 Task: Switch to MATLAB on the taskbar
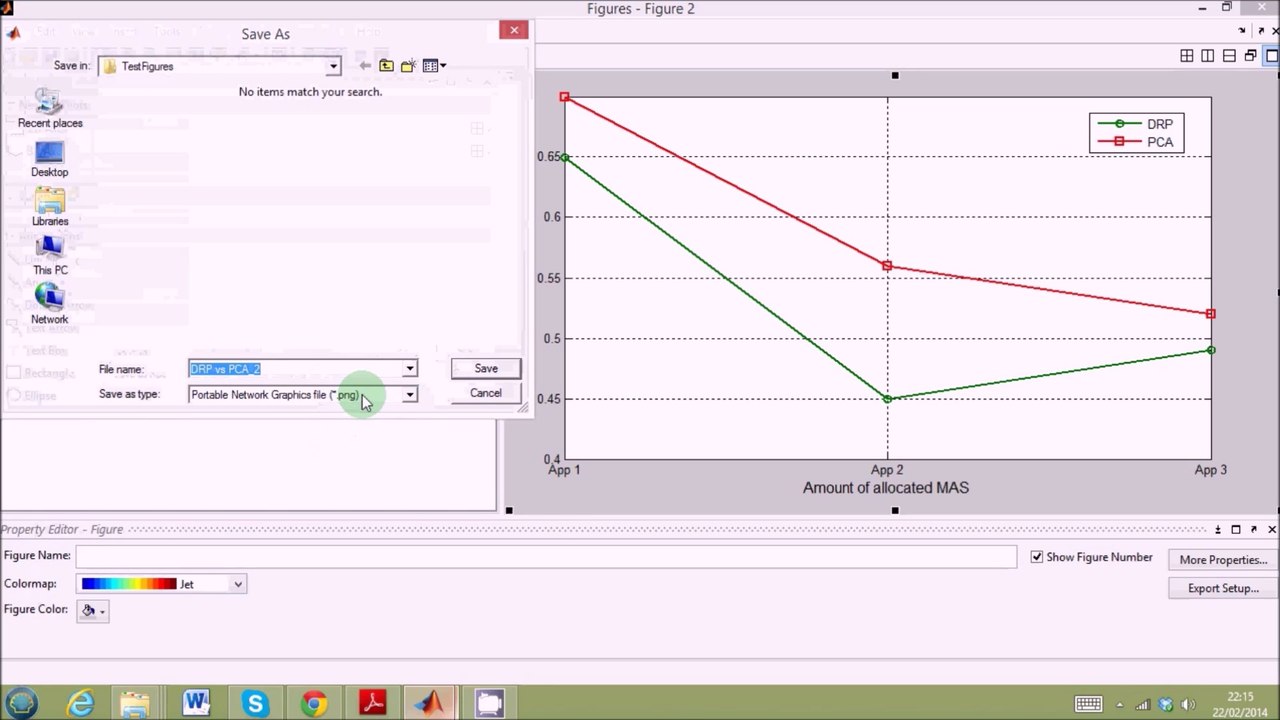point(431,703)
